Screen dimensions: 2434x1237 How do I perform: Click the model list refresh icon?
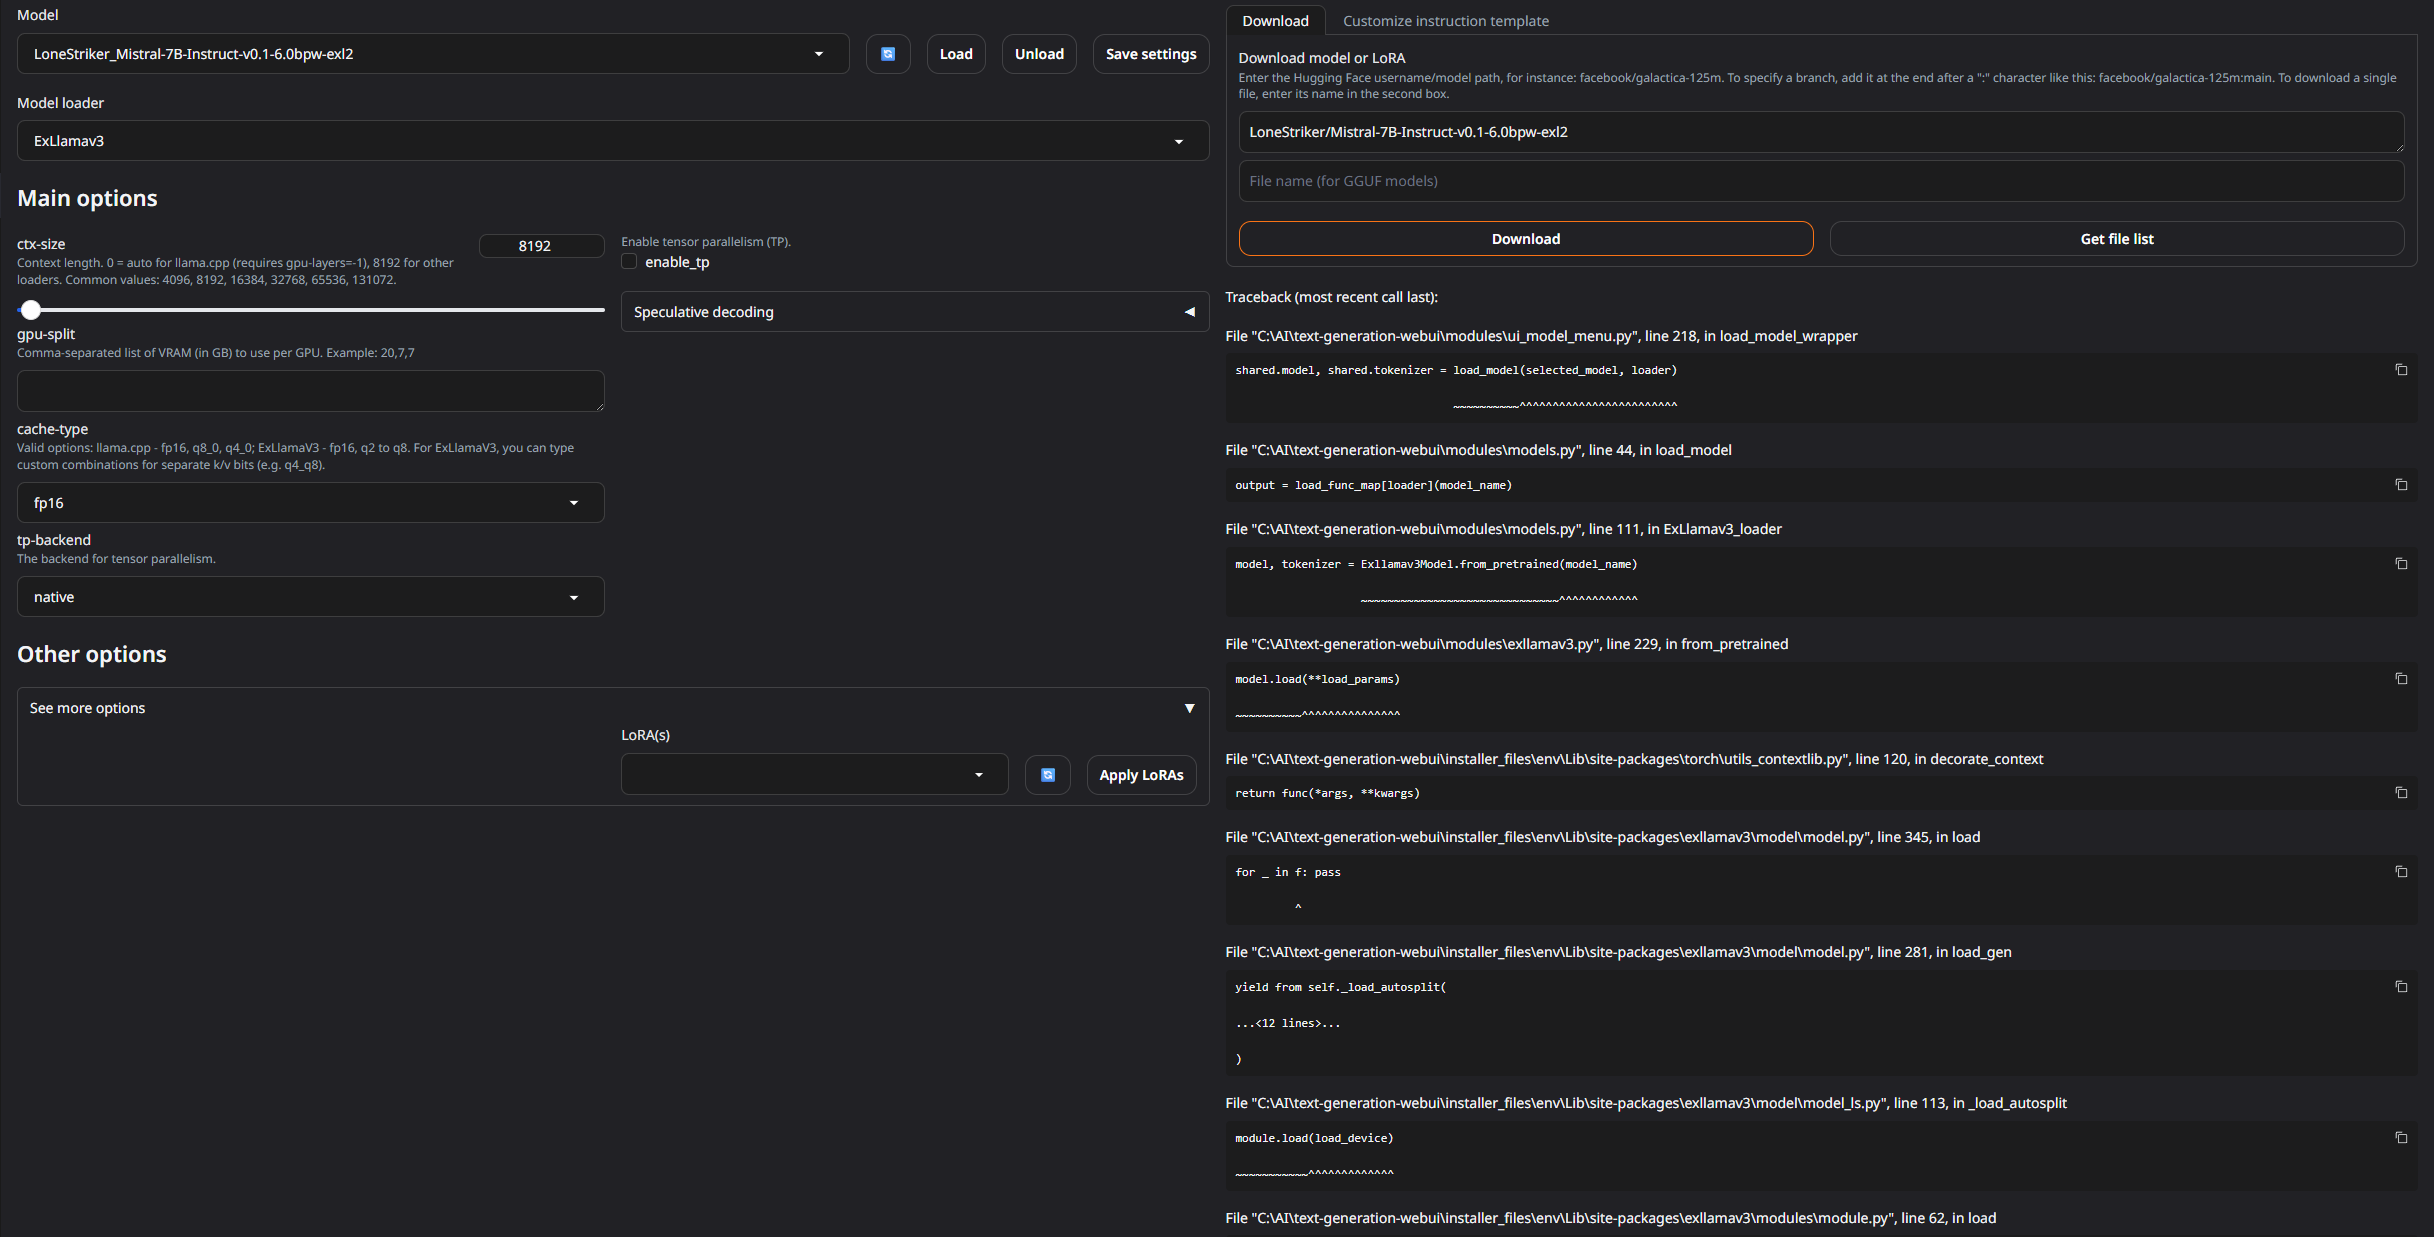[x=887, y=54]
